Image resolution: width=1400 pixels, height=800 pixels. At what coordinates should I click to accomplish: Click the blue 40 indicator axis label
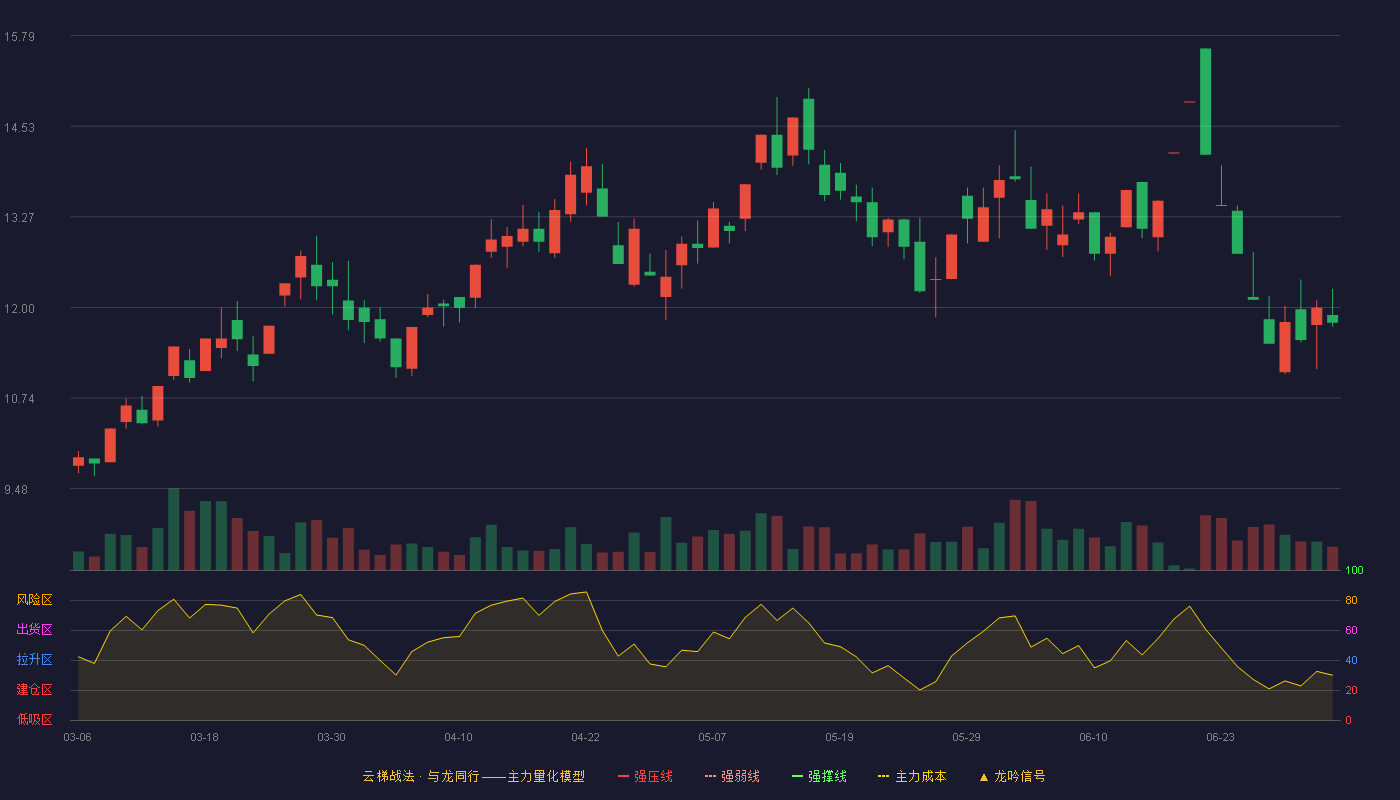point(1351,660)
